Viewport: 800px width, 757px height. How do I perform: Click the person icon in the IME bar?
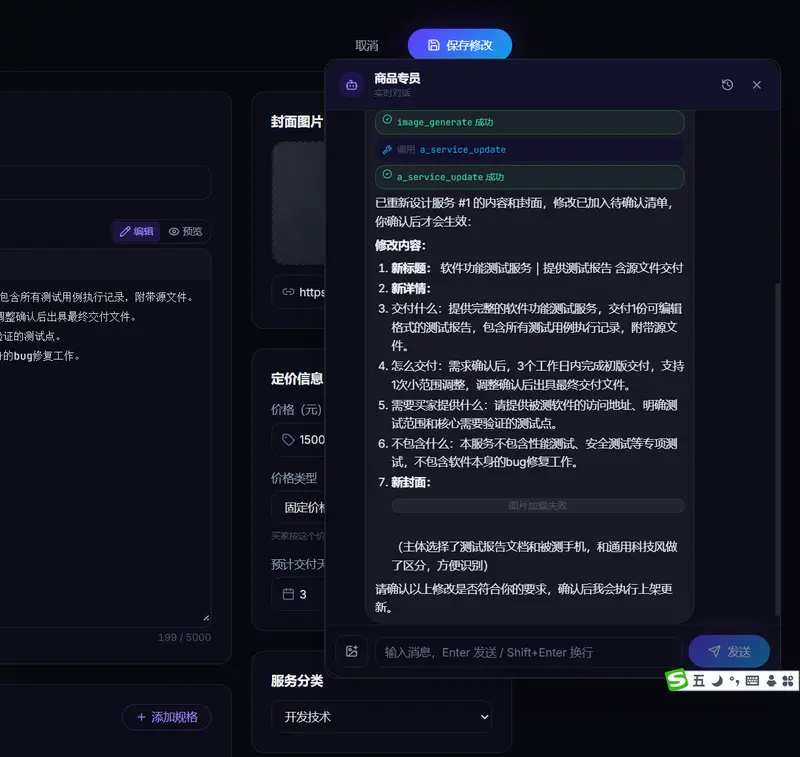point(771,680)
